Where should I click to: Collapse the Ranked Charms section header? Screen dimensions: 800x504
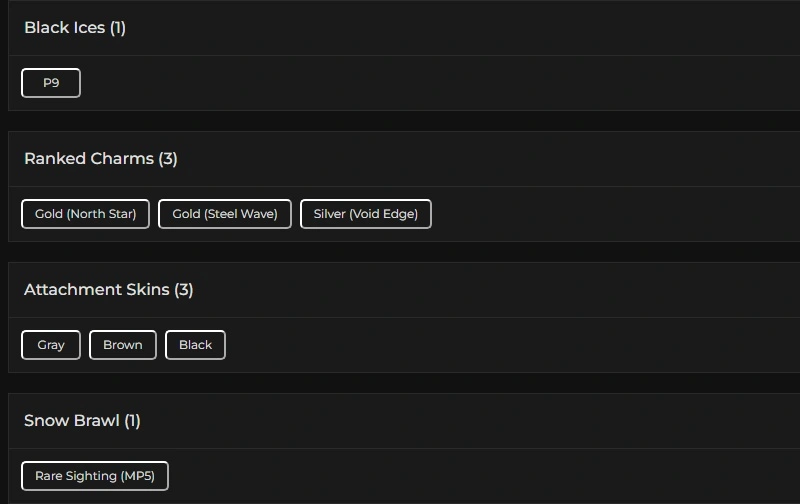coord(90,159)
